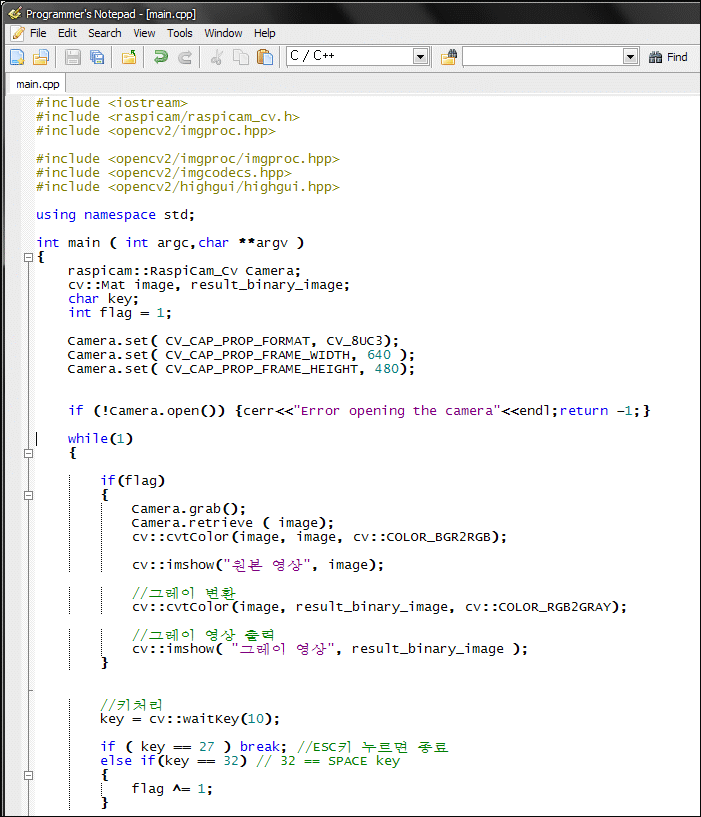Click CV_CAP_PROP_FORMAT in the code
This screenshot has height=817, width=701.
(x=237, y=341)
